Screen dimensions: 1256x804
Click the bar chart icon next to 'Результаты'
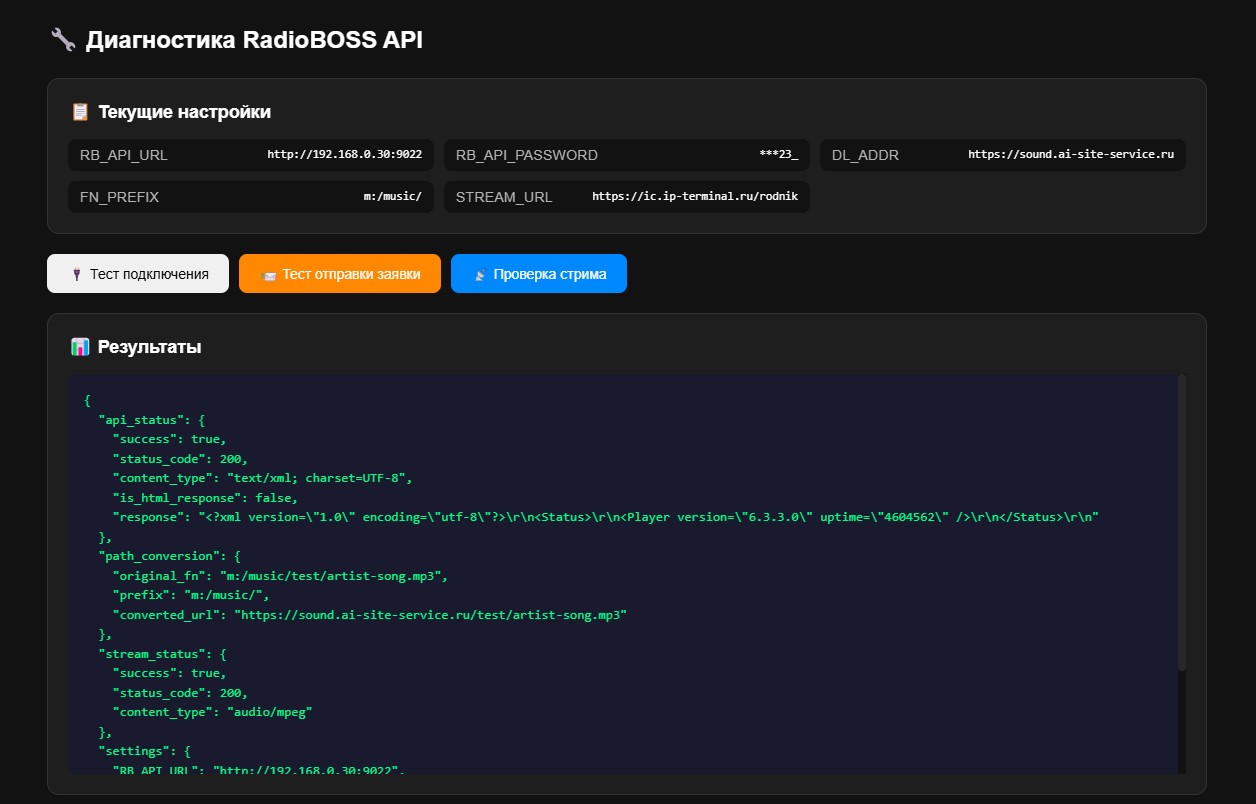[x=80, y=347]
